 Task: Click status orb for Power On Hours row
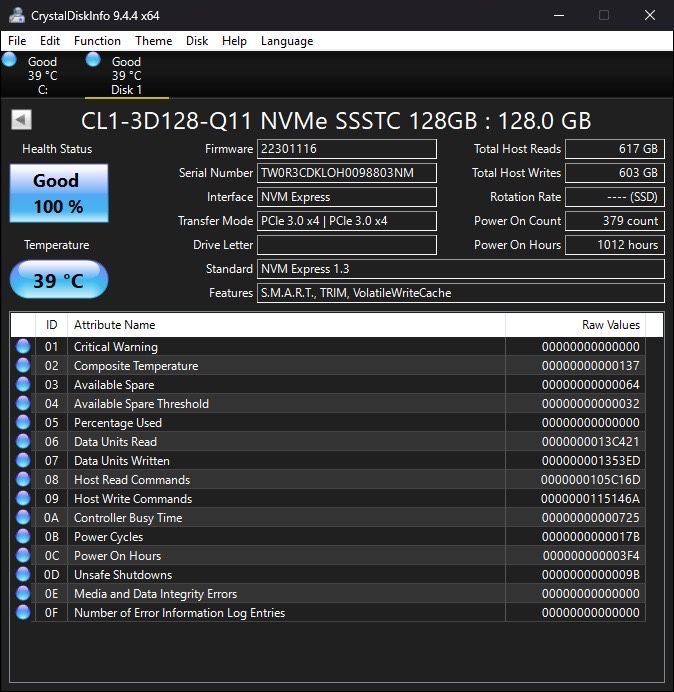pyautogui.click(x=23, y=555)
